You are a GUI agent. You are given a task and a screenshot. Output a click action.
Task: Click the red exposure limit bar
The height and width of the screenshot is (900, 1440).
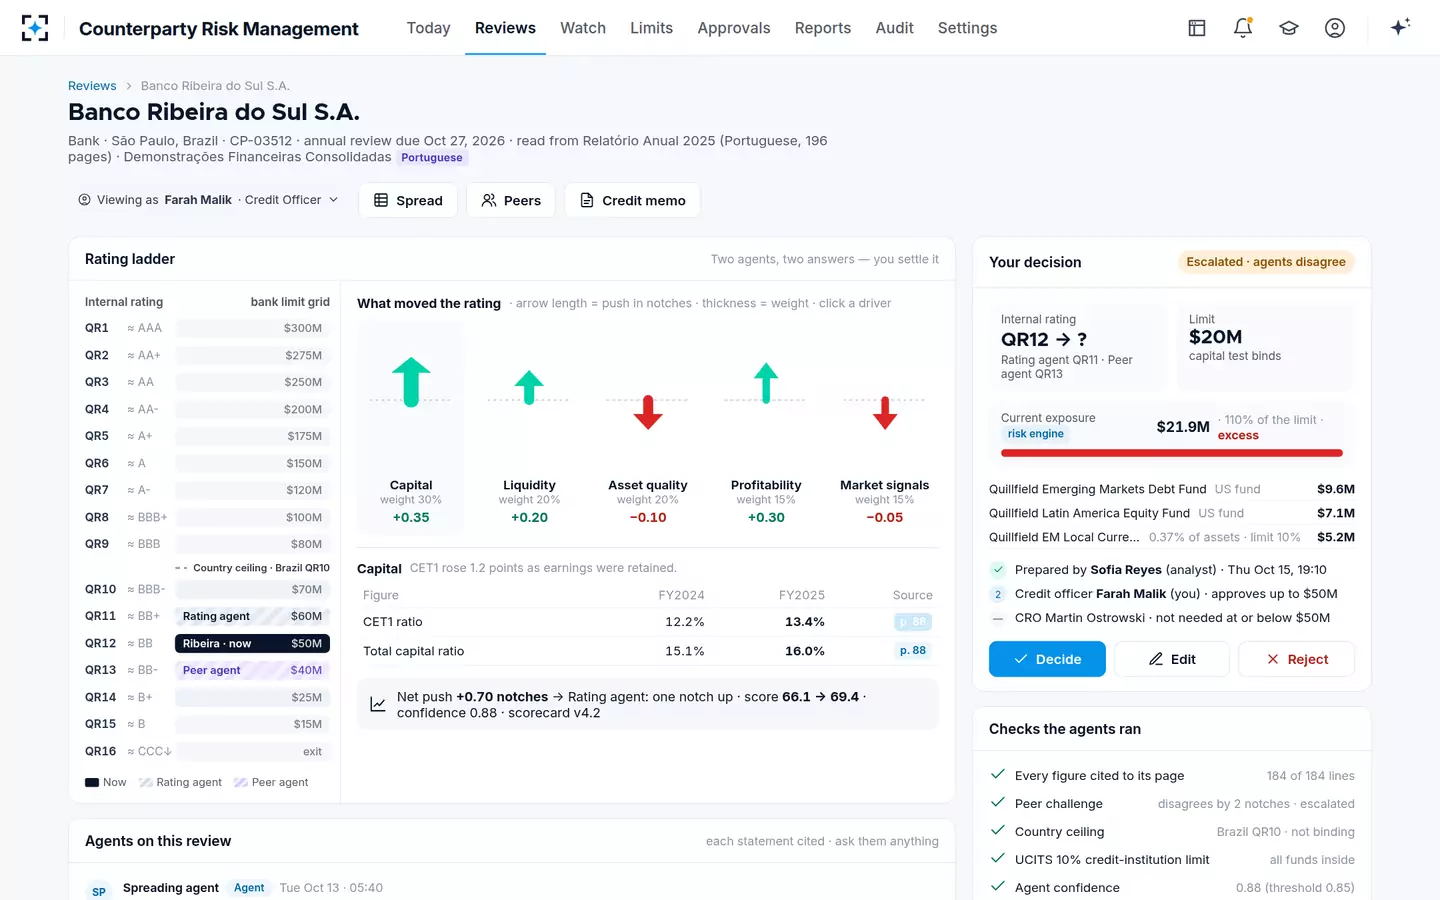tap(1172, 453)
